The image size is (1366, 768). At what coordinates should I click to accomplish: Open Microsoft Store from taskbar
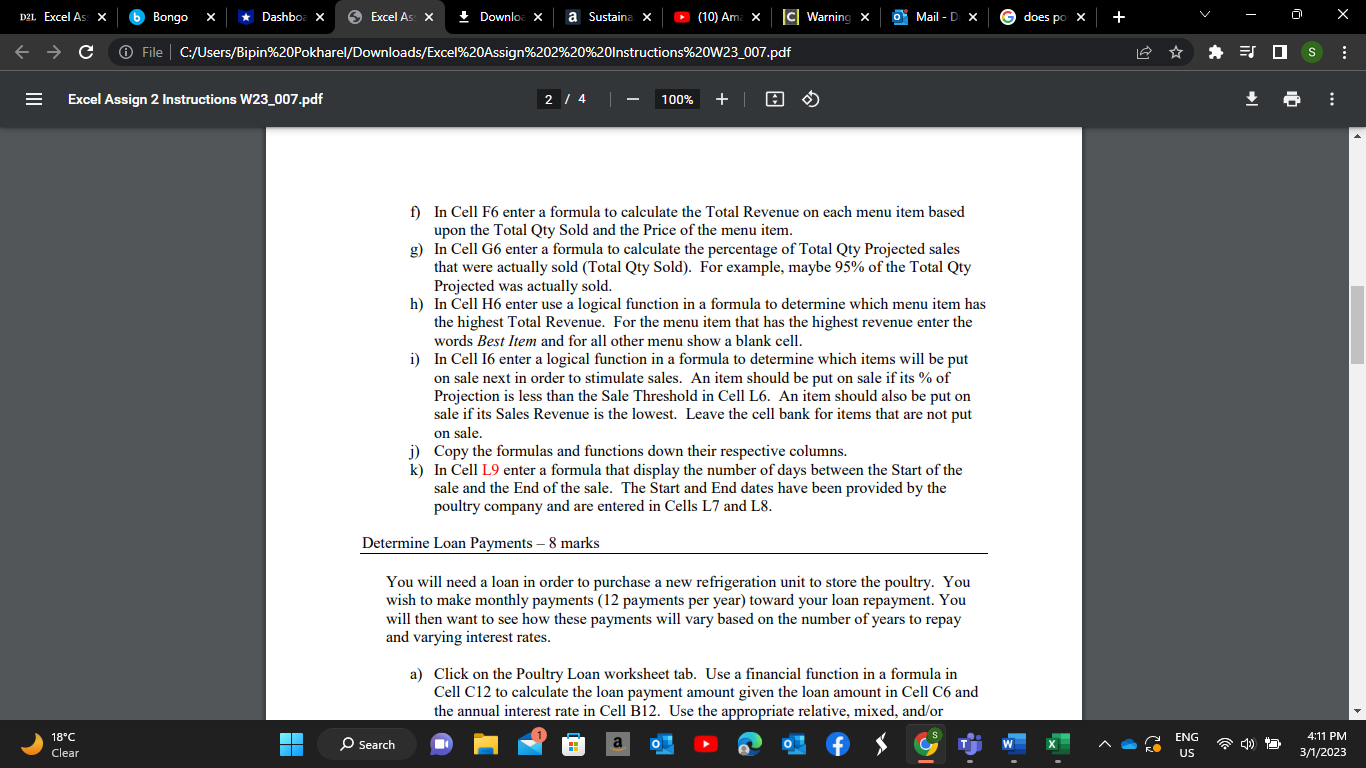(573, 744)
